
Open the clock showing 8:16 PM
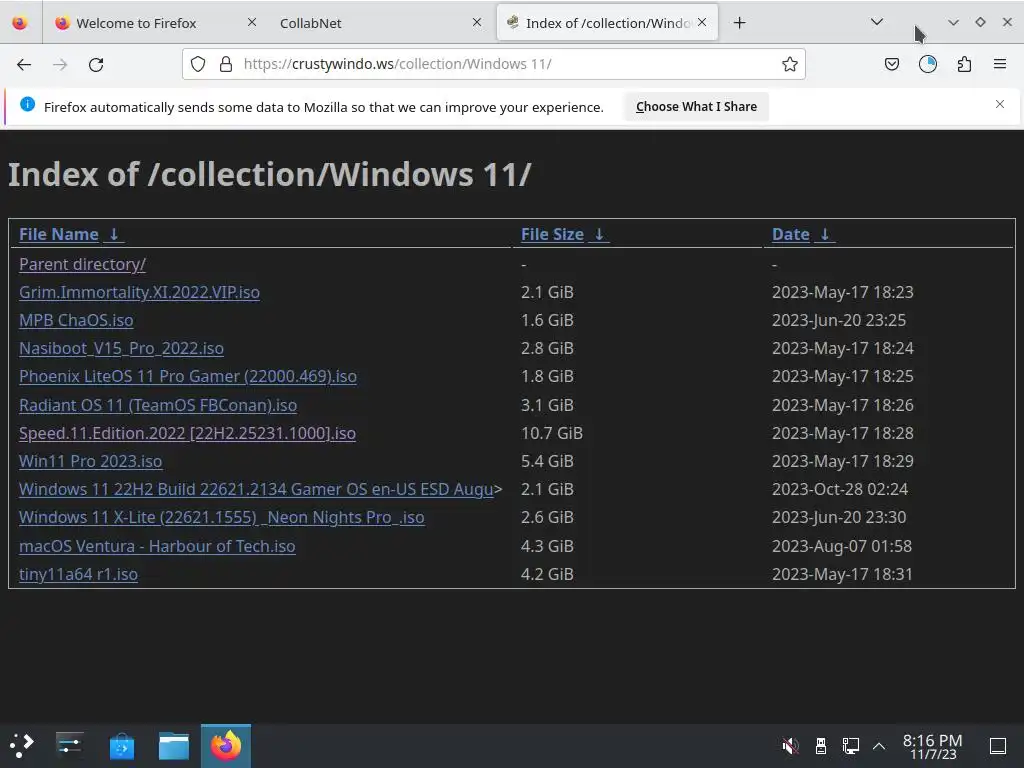tap(933, 746)
